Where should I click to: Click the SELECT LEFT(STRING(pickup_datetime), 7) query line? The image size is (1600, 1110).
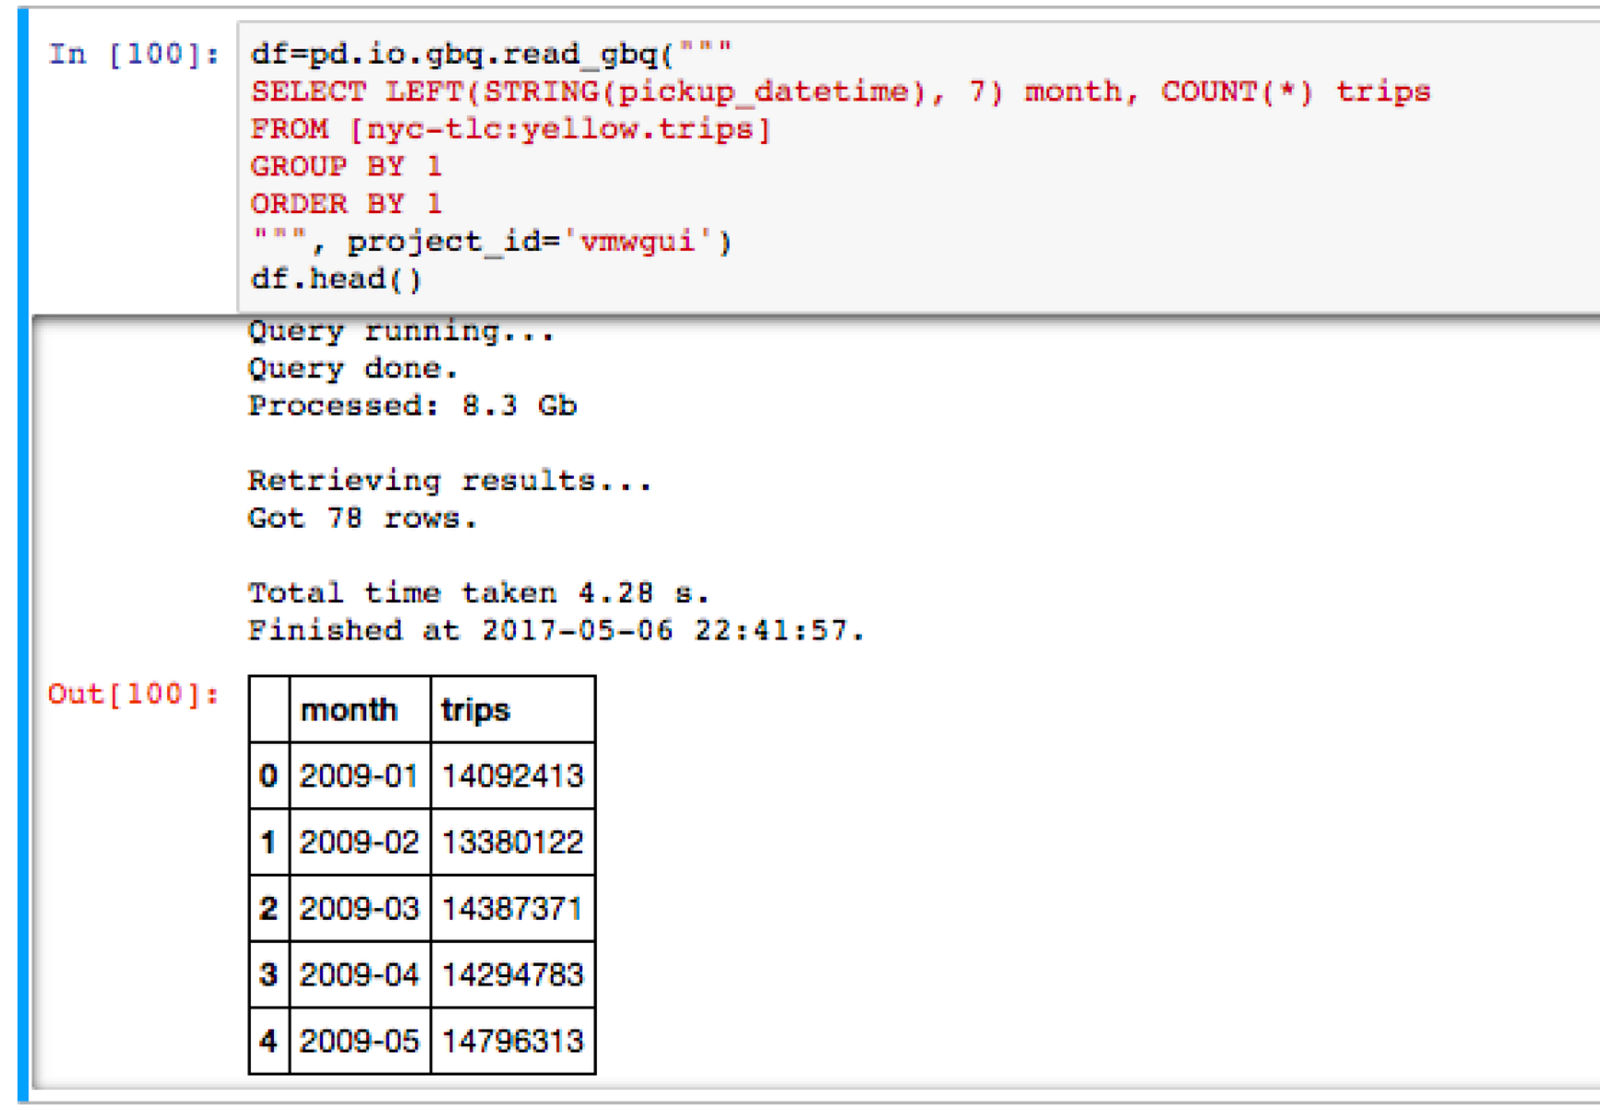pos(840,91)
